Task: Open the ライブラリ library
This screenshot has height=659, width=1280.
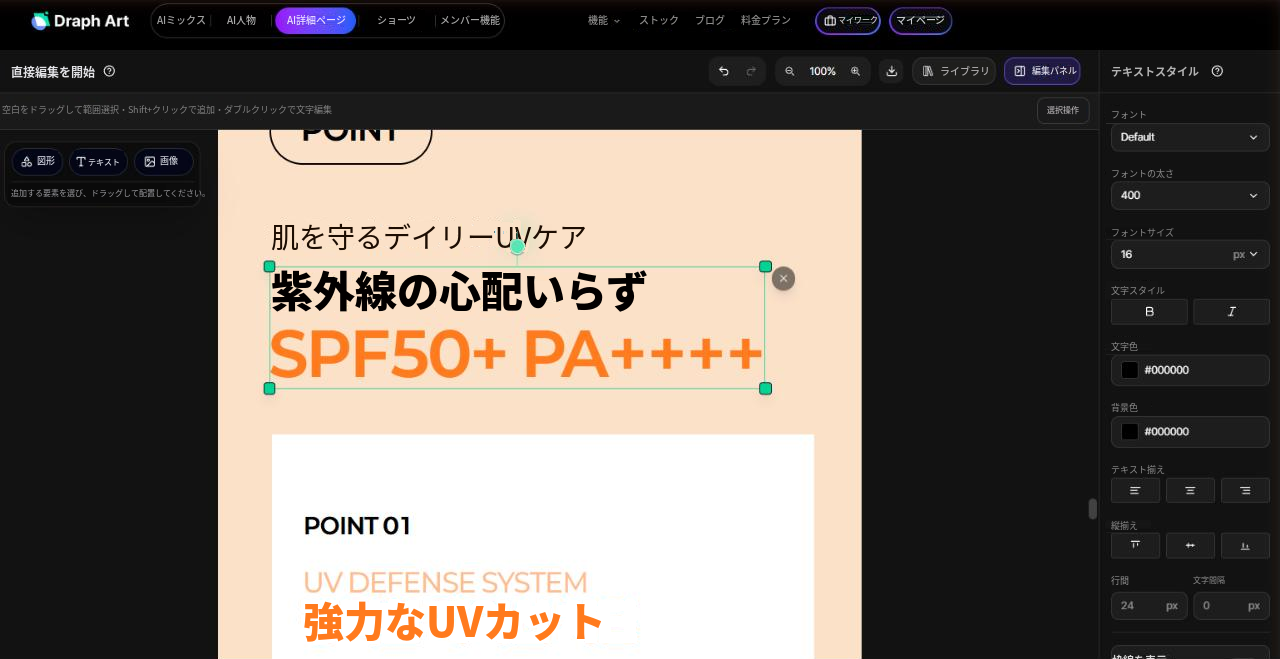Action: [954, 71]
